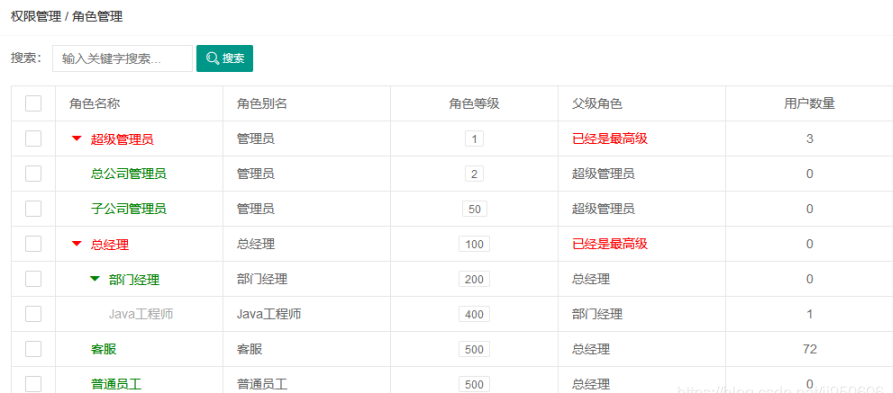Click the 用户数量 column header
This screenshot has width=893, height=393.
[809, 104]
